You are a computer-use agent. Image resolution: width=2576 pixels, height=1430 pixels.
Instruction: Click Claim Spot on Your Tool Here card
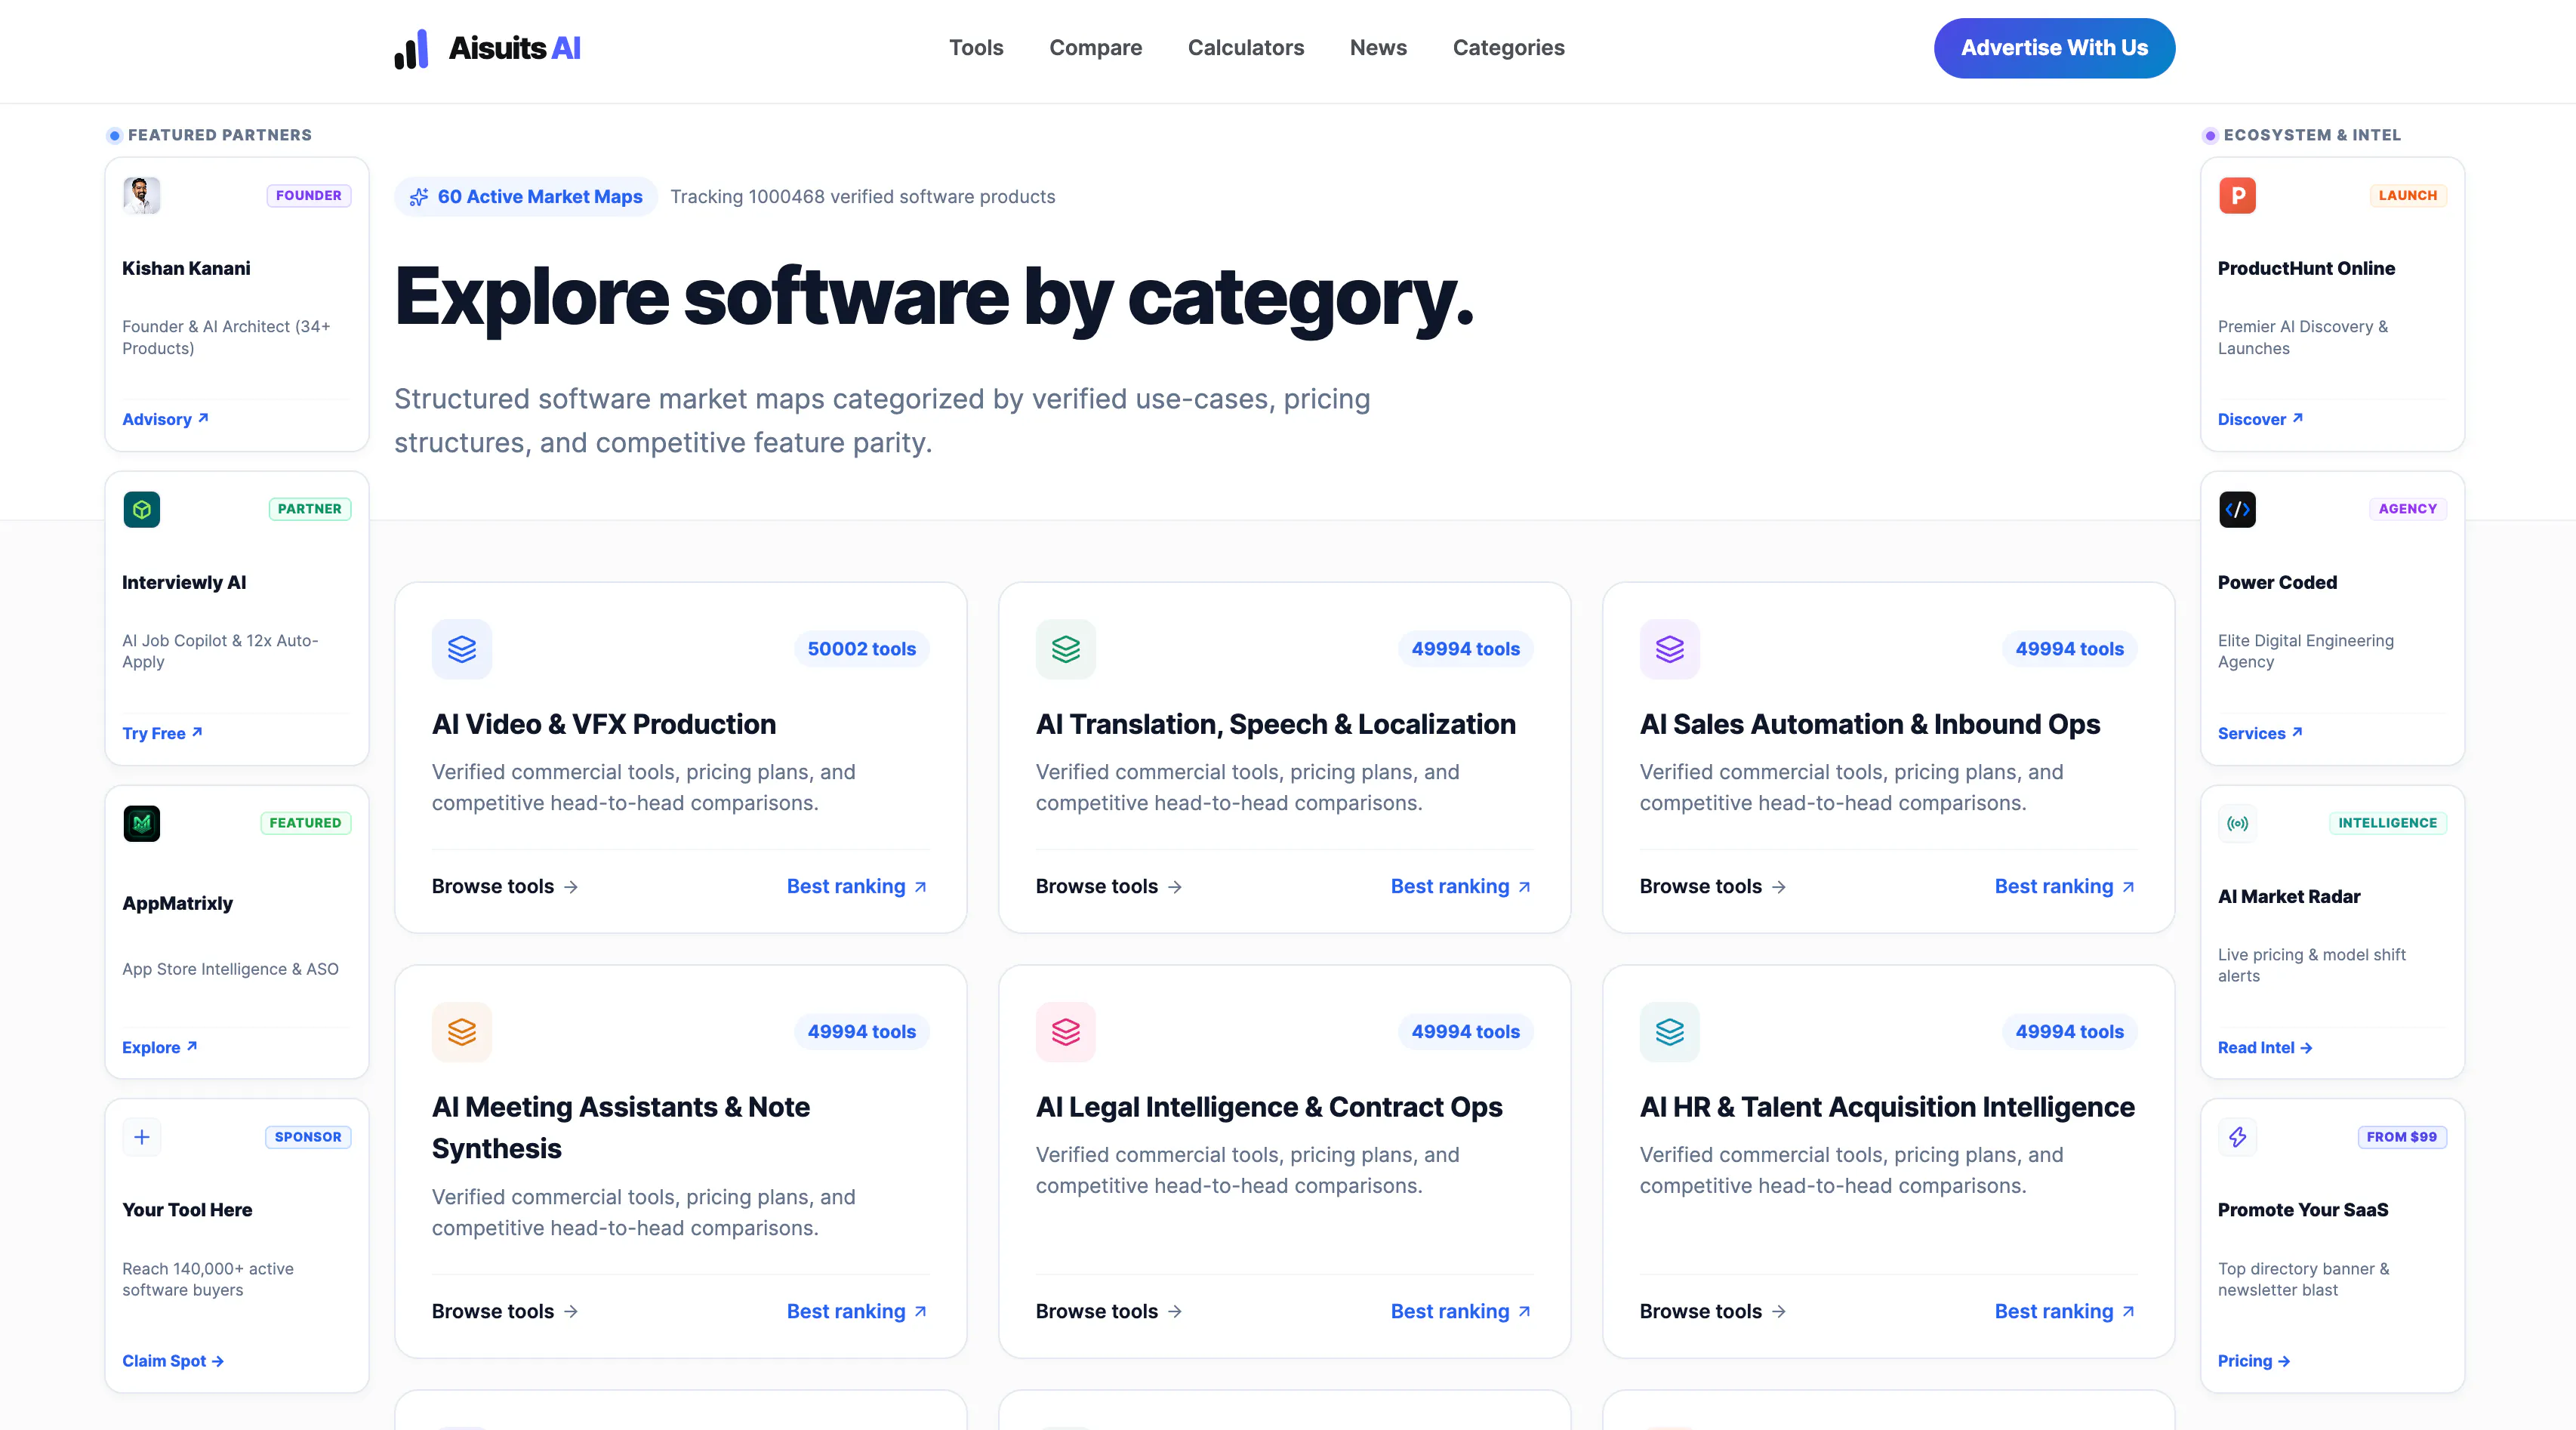(x=173, y=1361)
